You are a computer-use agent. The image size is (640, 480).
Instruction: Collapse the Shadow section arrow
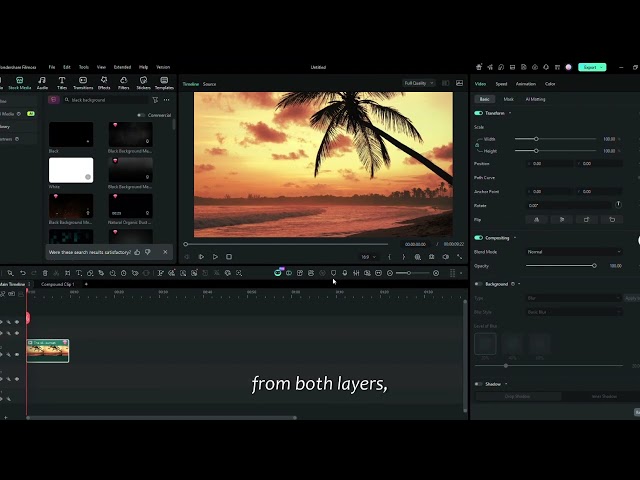(x=506, y=384)
